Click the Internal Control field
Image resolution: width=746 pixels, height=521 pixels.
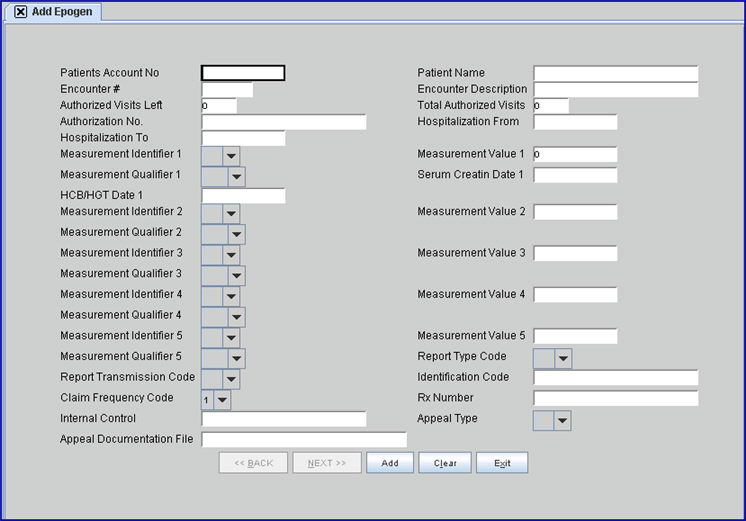(x=284, y=419)
